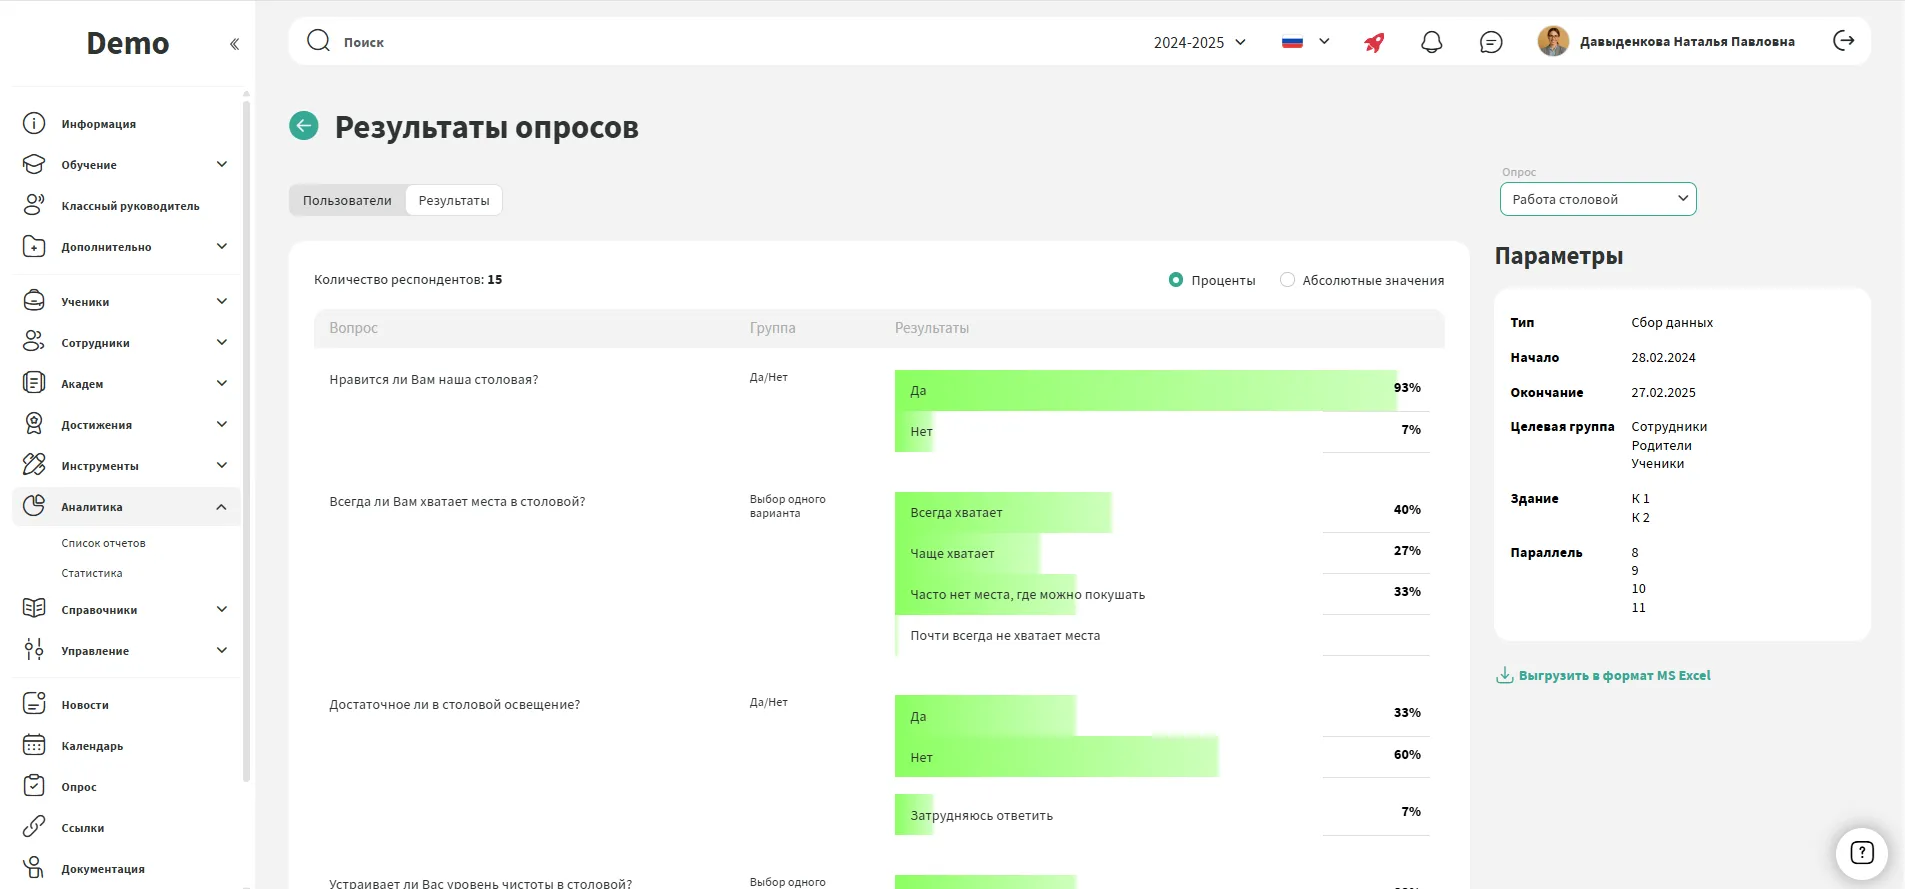Open Список отчетов in sidebar
This screenshot has width=1905, height=889.
(x=103, y=543)
